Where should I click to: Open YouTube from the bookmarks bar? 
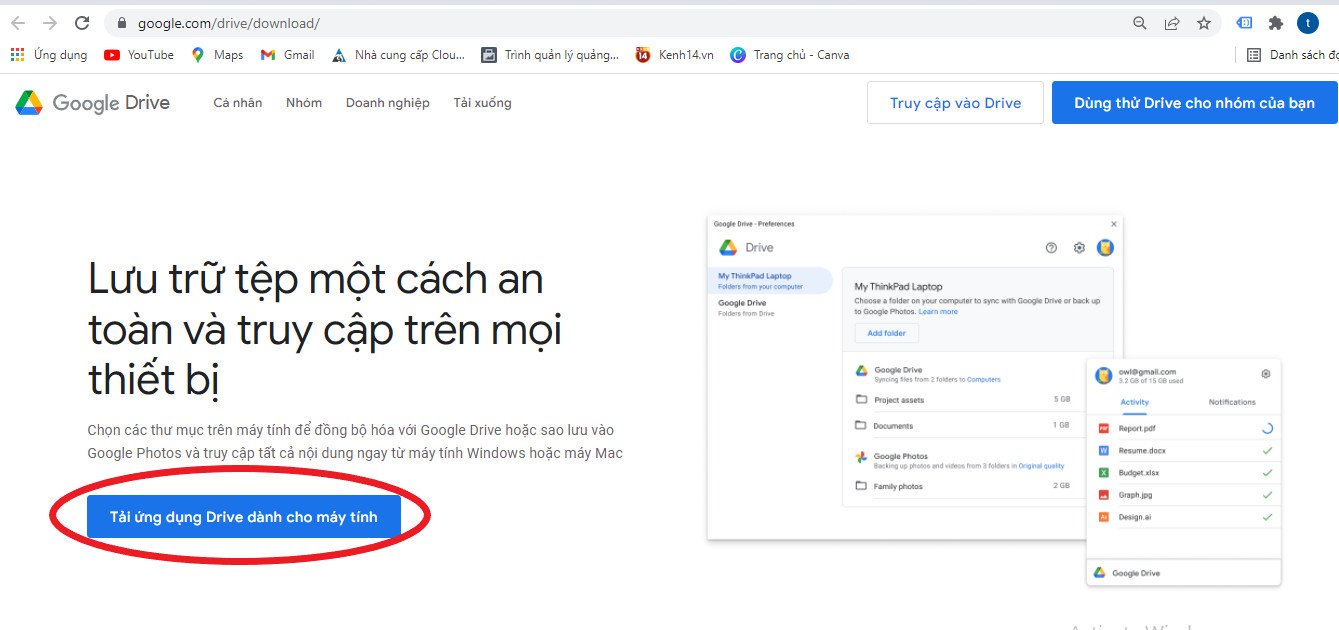click(x=138, y=55)
